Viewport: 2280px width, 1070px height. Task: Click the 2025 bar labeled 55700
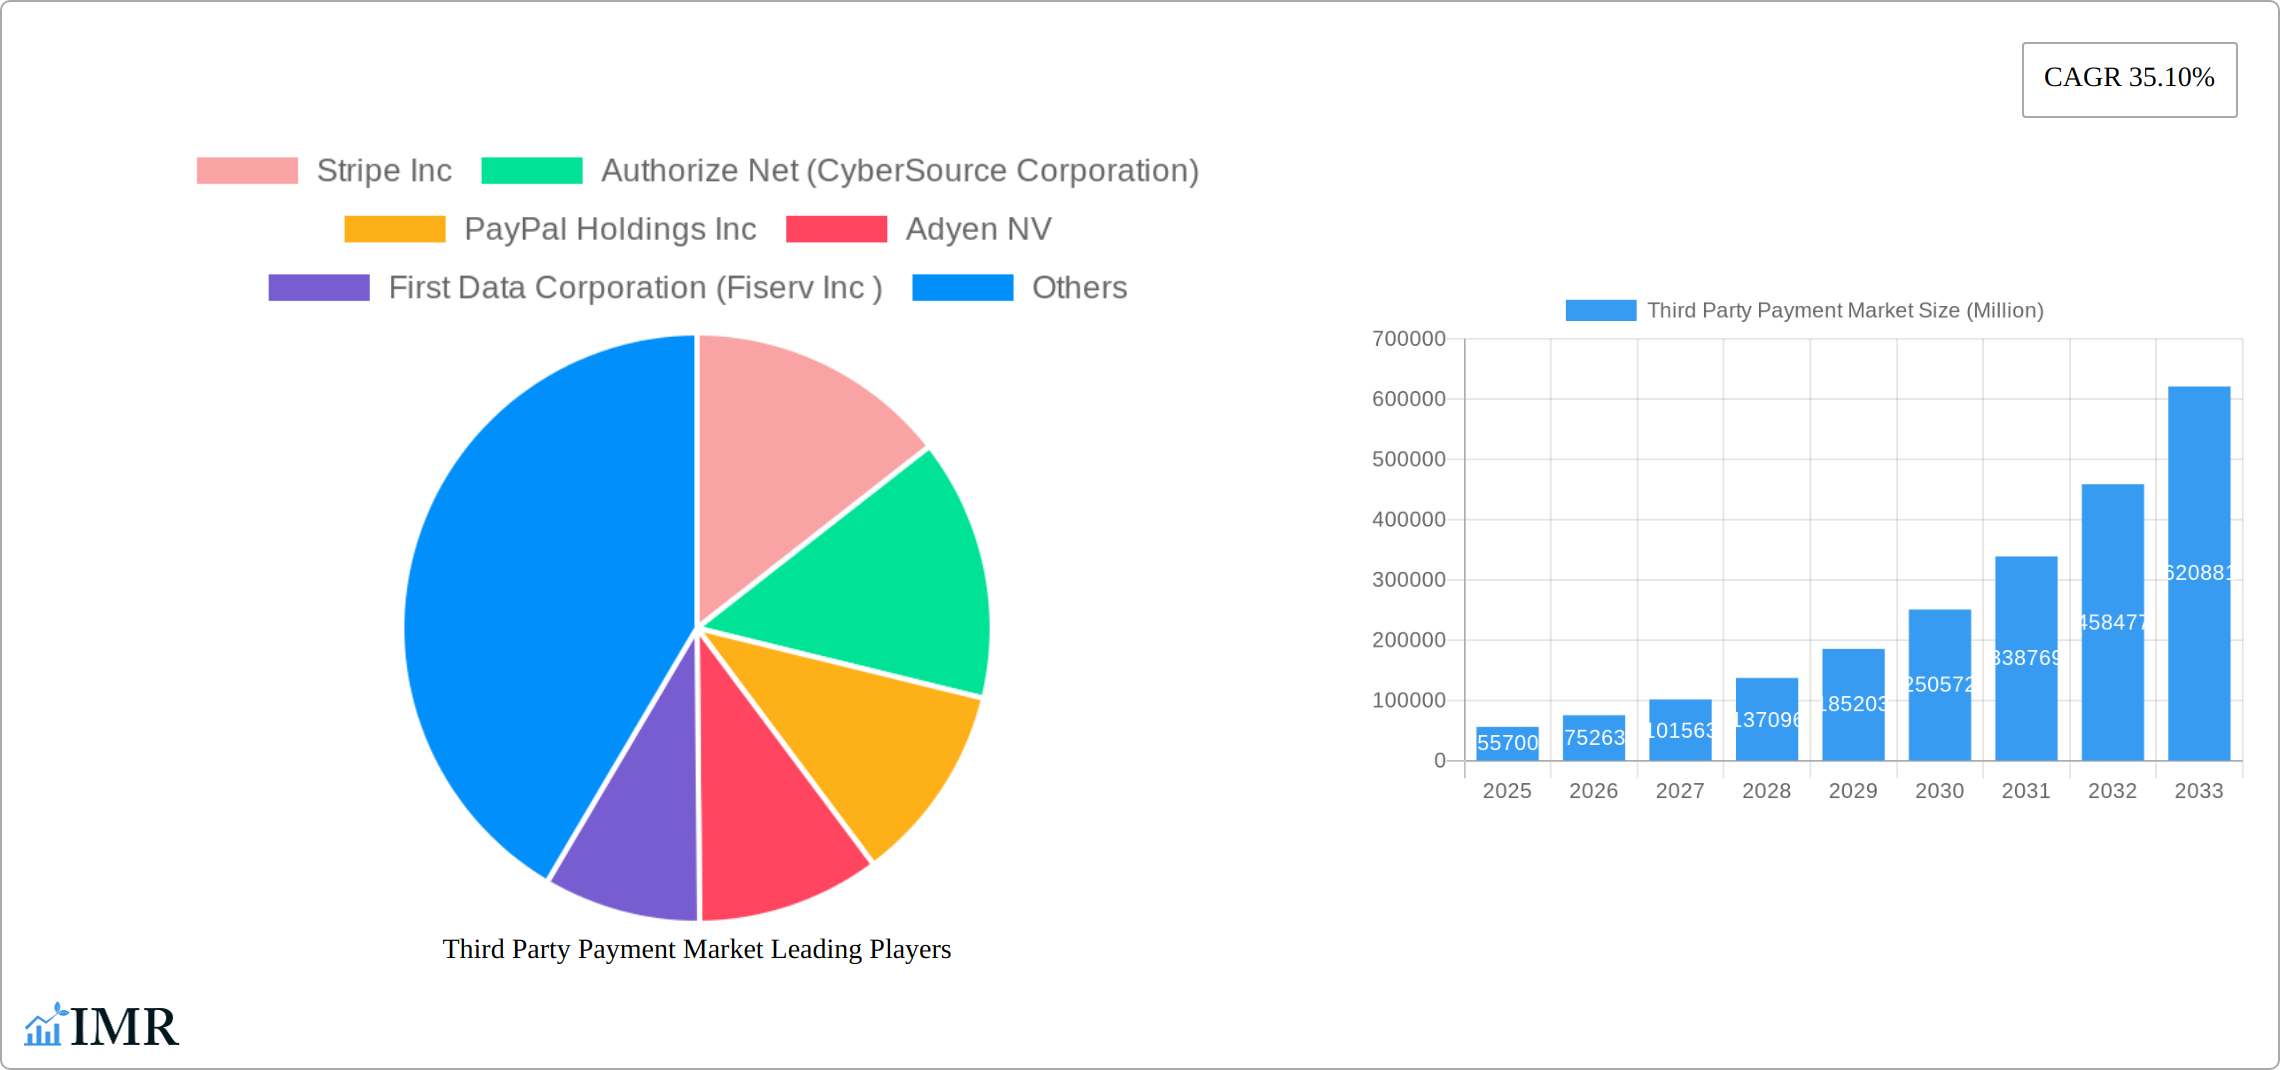point(1507,744)
